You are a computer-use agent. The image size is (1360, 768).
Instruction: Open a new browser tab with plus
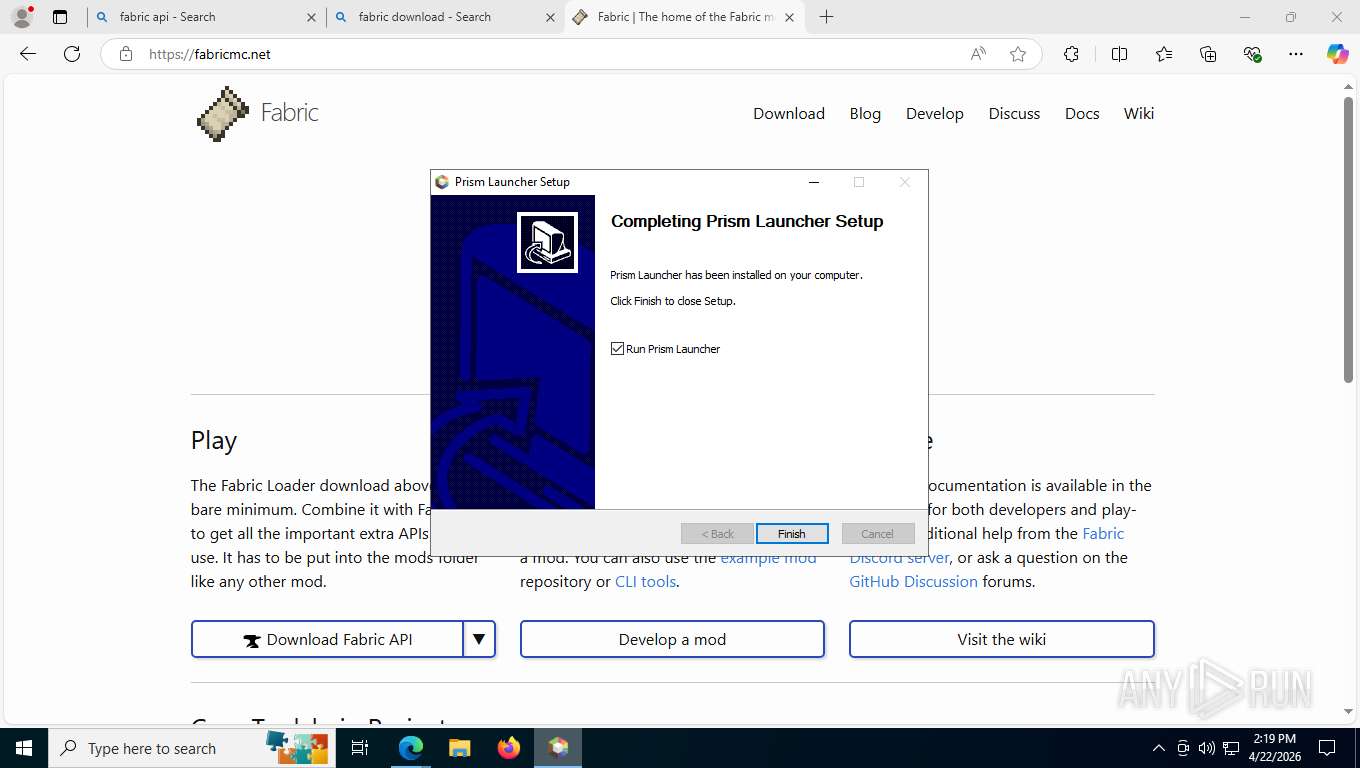coord(826,17)
